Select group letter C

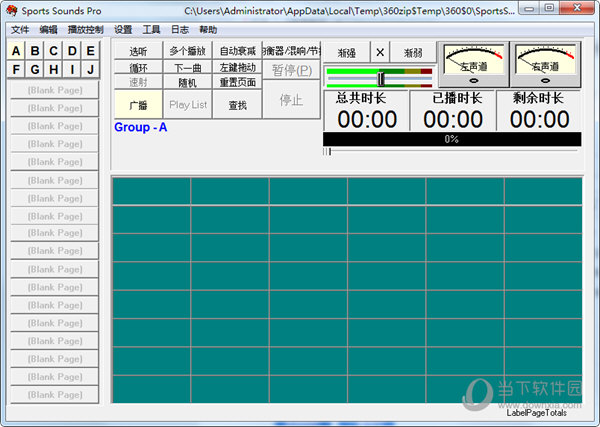[x=53, y=51]
